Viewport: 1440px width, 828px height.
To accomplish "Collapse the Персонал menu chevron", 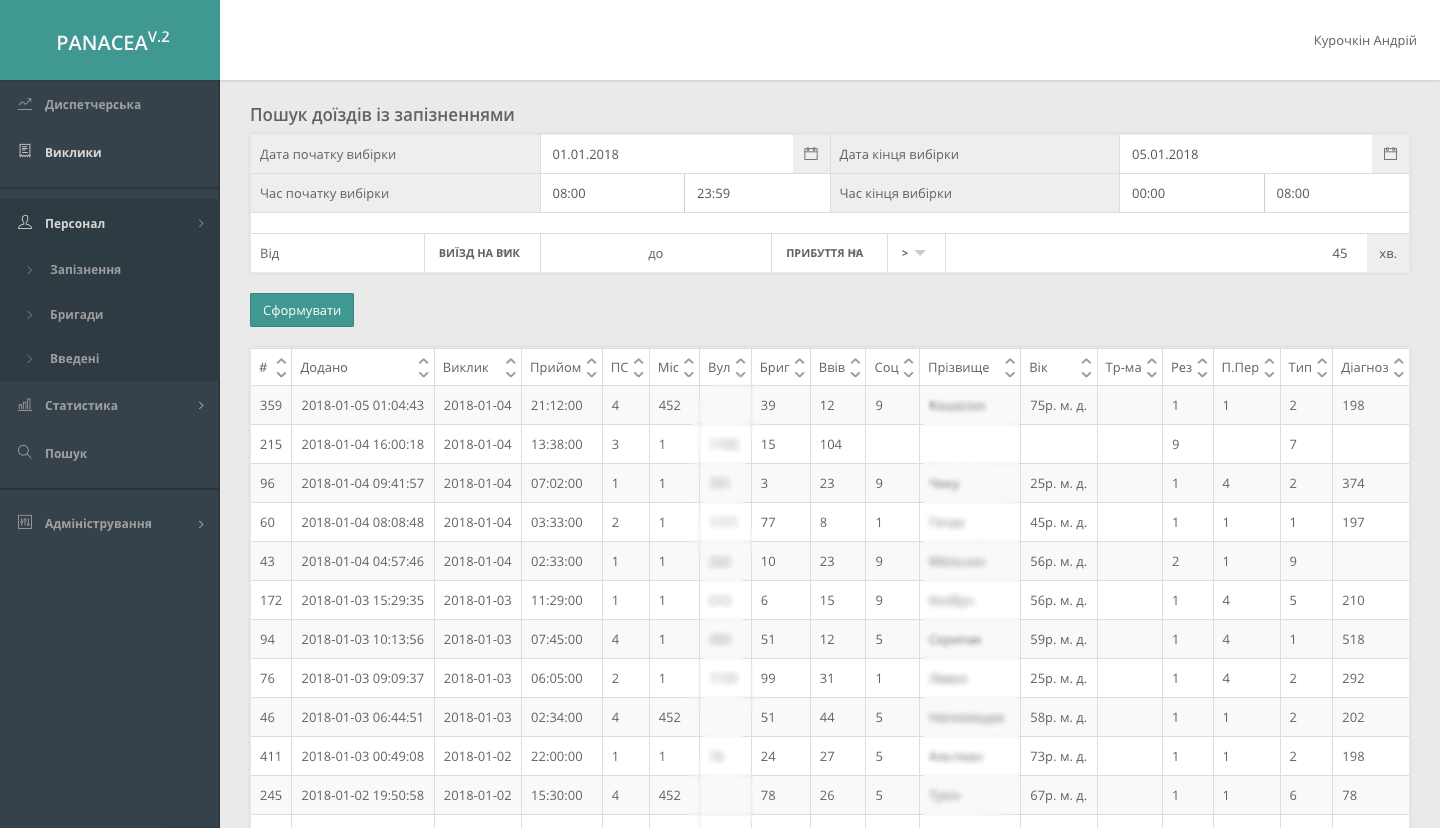I will point(201,224).
